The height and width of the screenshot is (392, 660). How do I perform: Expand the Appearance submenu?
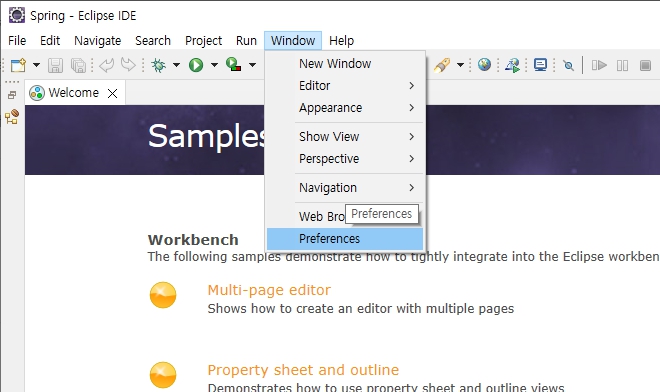(x=345, y=108)
